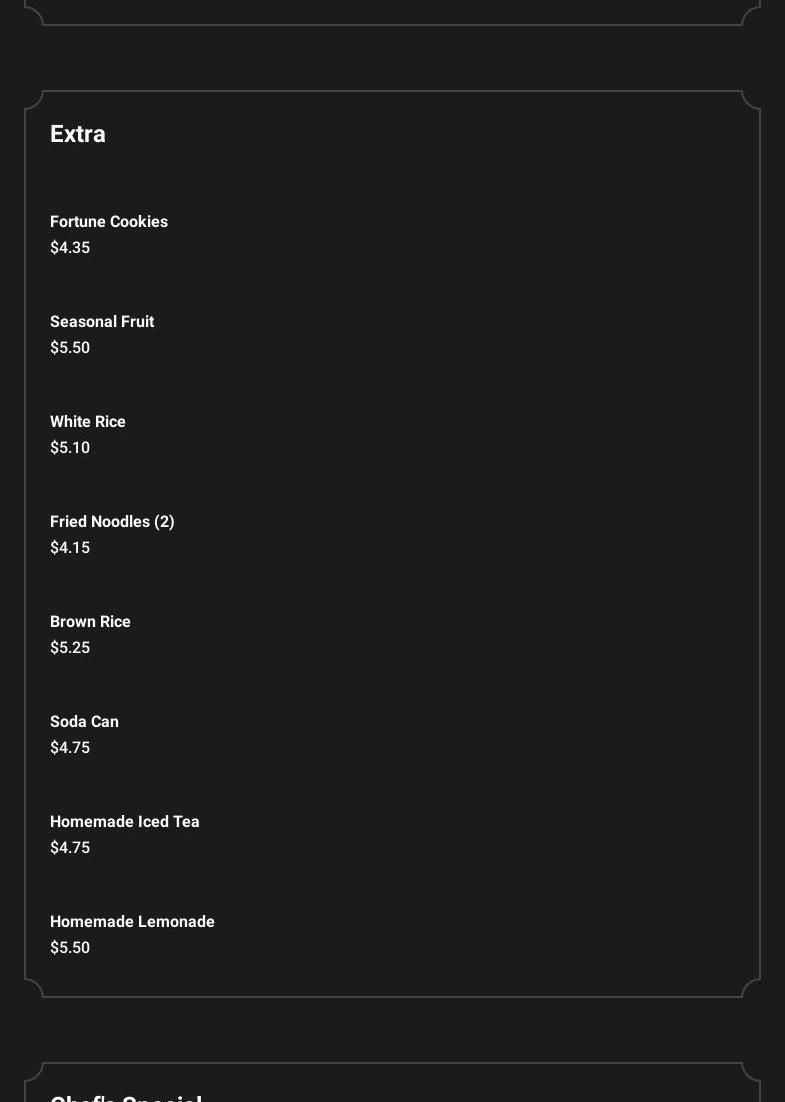Select the Soda Can item

[x=84, y=722]
